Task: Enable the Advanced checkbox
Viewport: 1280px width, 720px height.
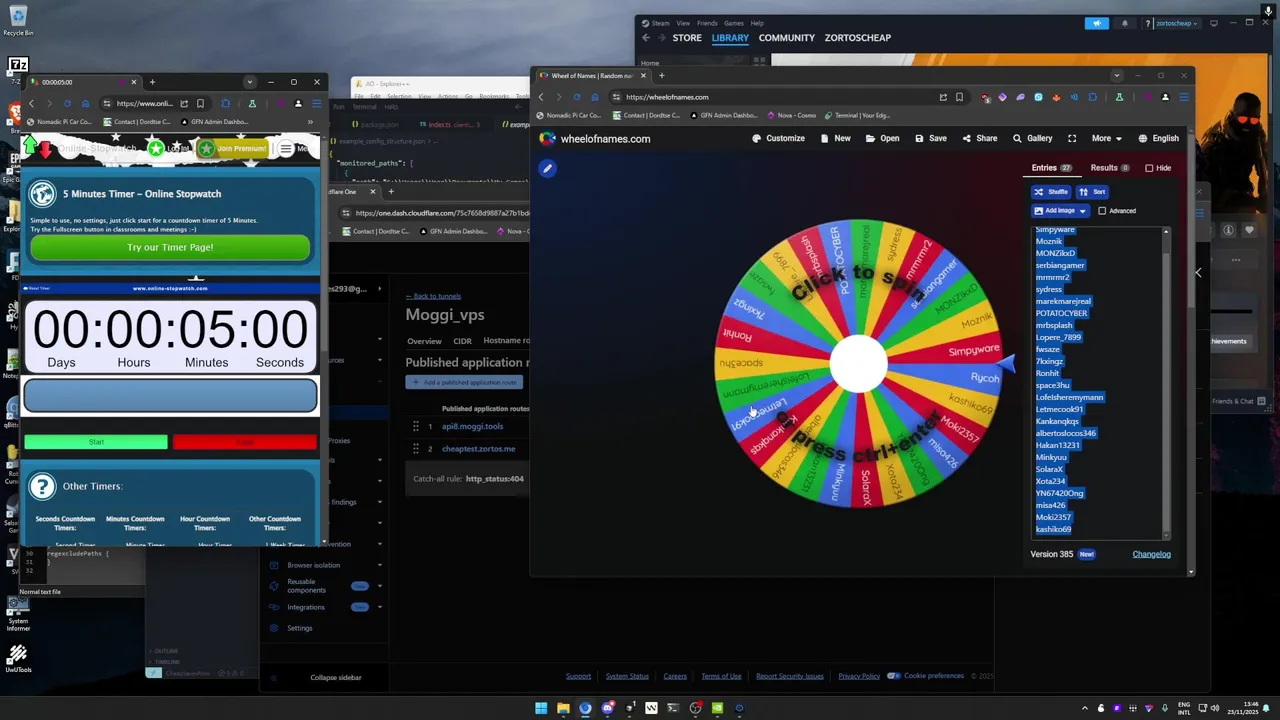Action: (1102, 211)
